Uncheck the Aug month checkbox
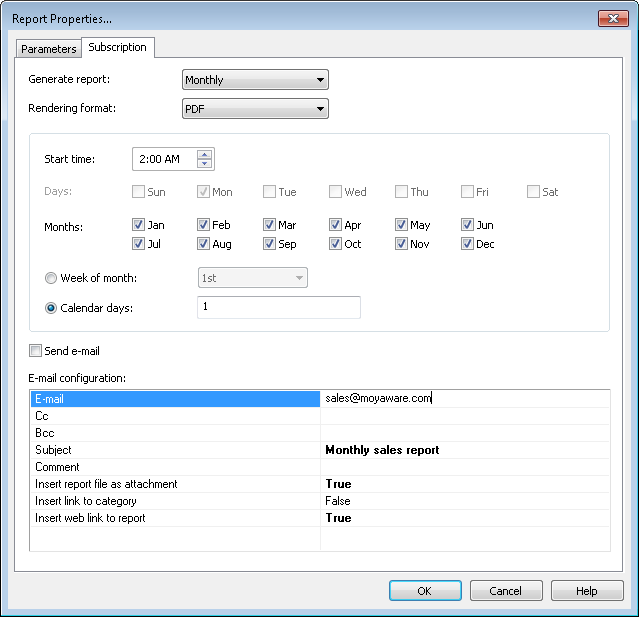The image size is (639, 617). [x=204, y=244]
